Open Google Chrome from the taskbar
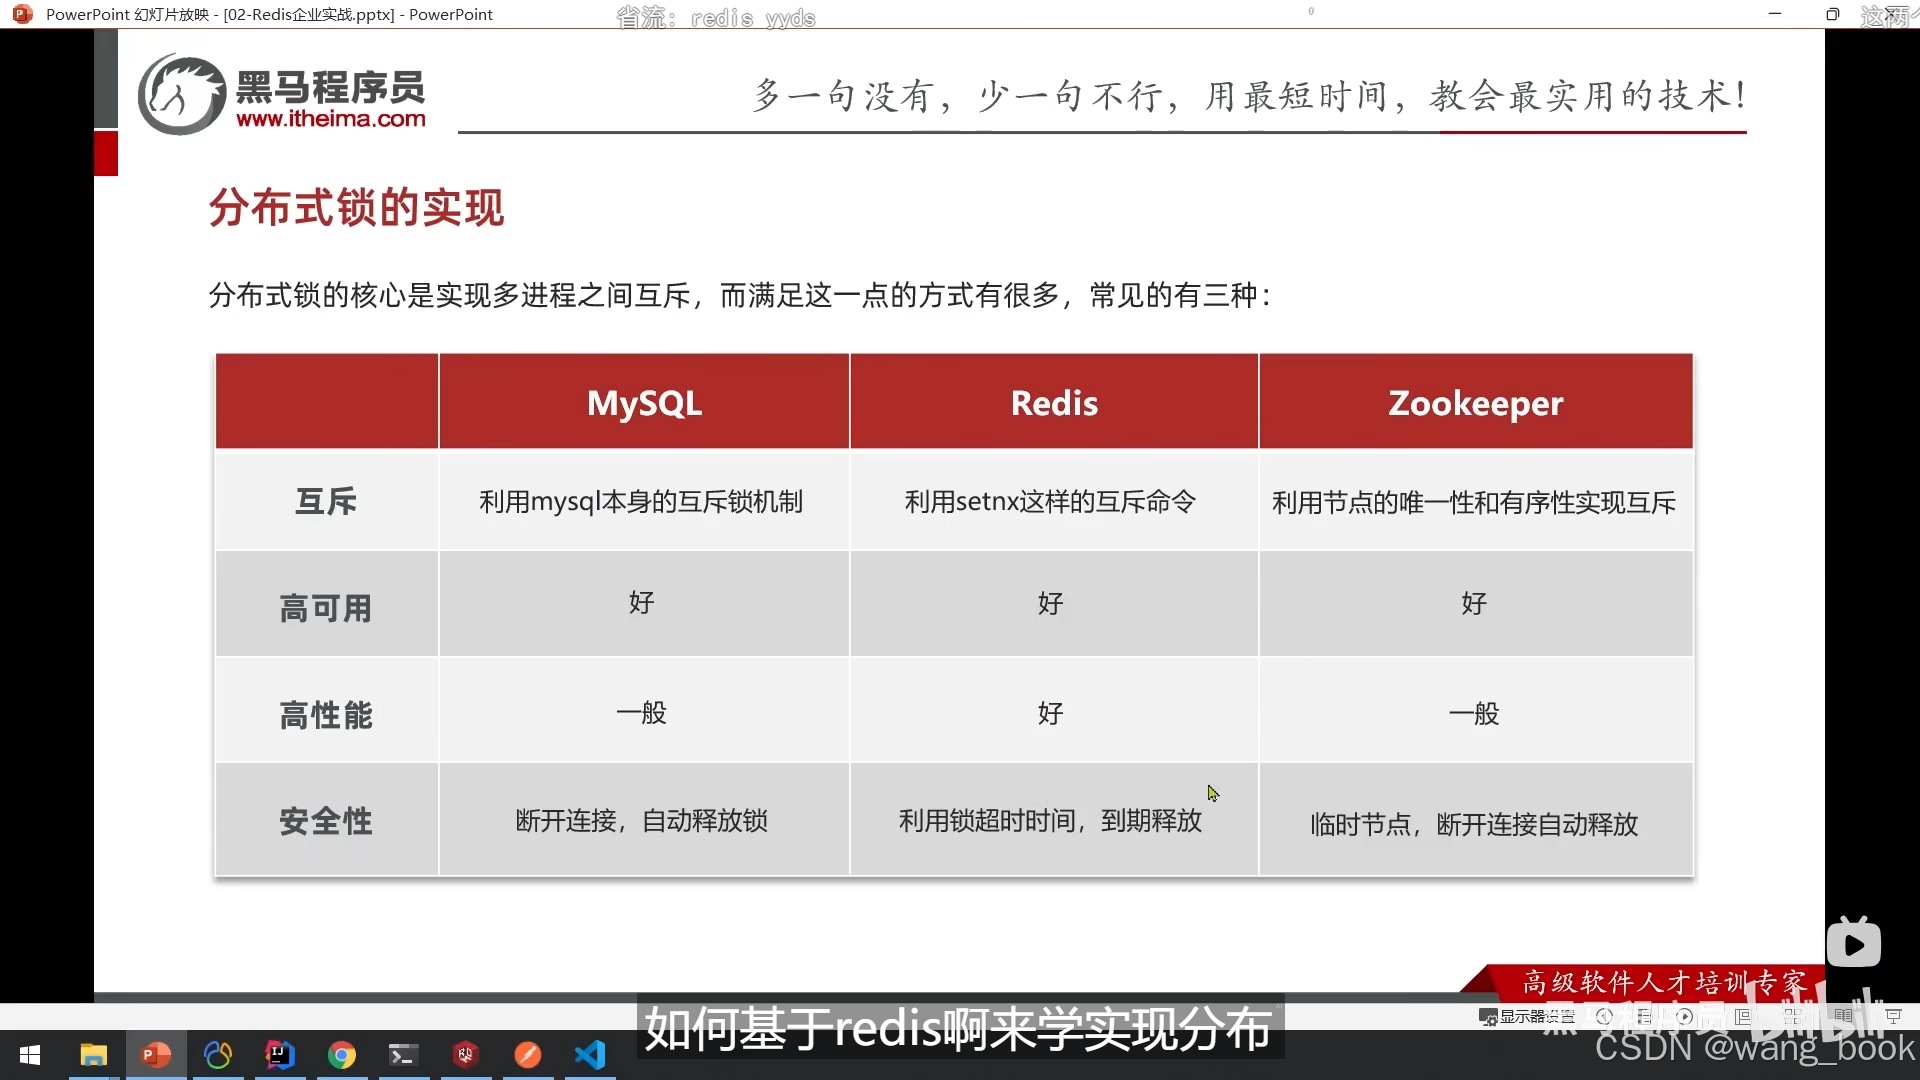This screenshot has height=1080, width=1920. [x=342, y=1055]
